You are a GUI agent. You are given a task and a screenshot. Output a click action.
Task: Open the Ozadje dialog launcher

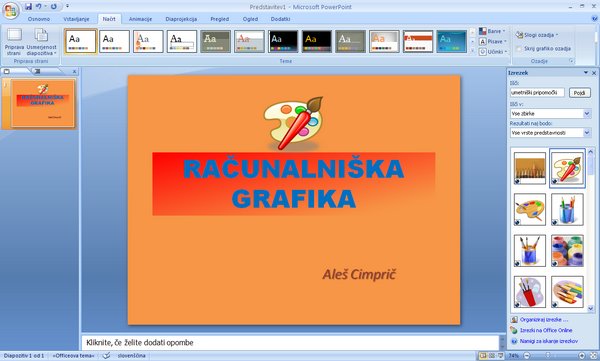point(572,61)
